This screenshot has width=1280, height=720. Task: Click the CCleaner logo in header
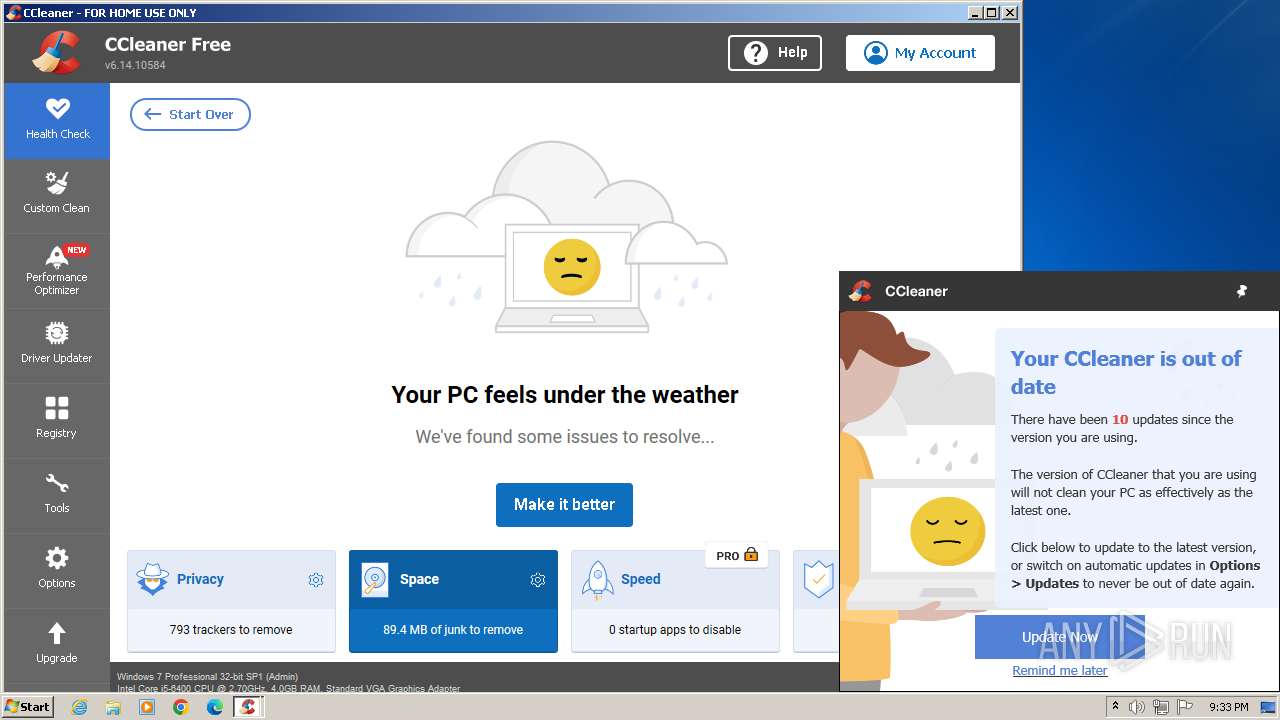click(x=56, y=53)
